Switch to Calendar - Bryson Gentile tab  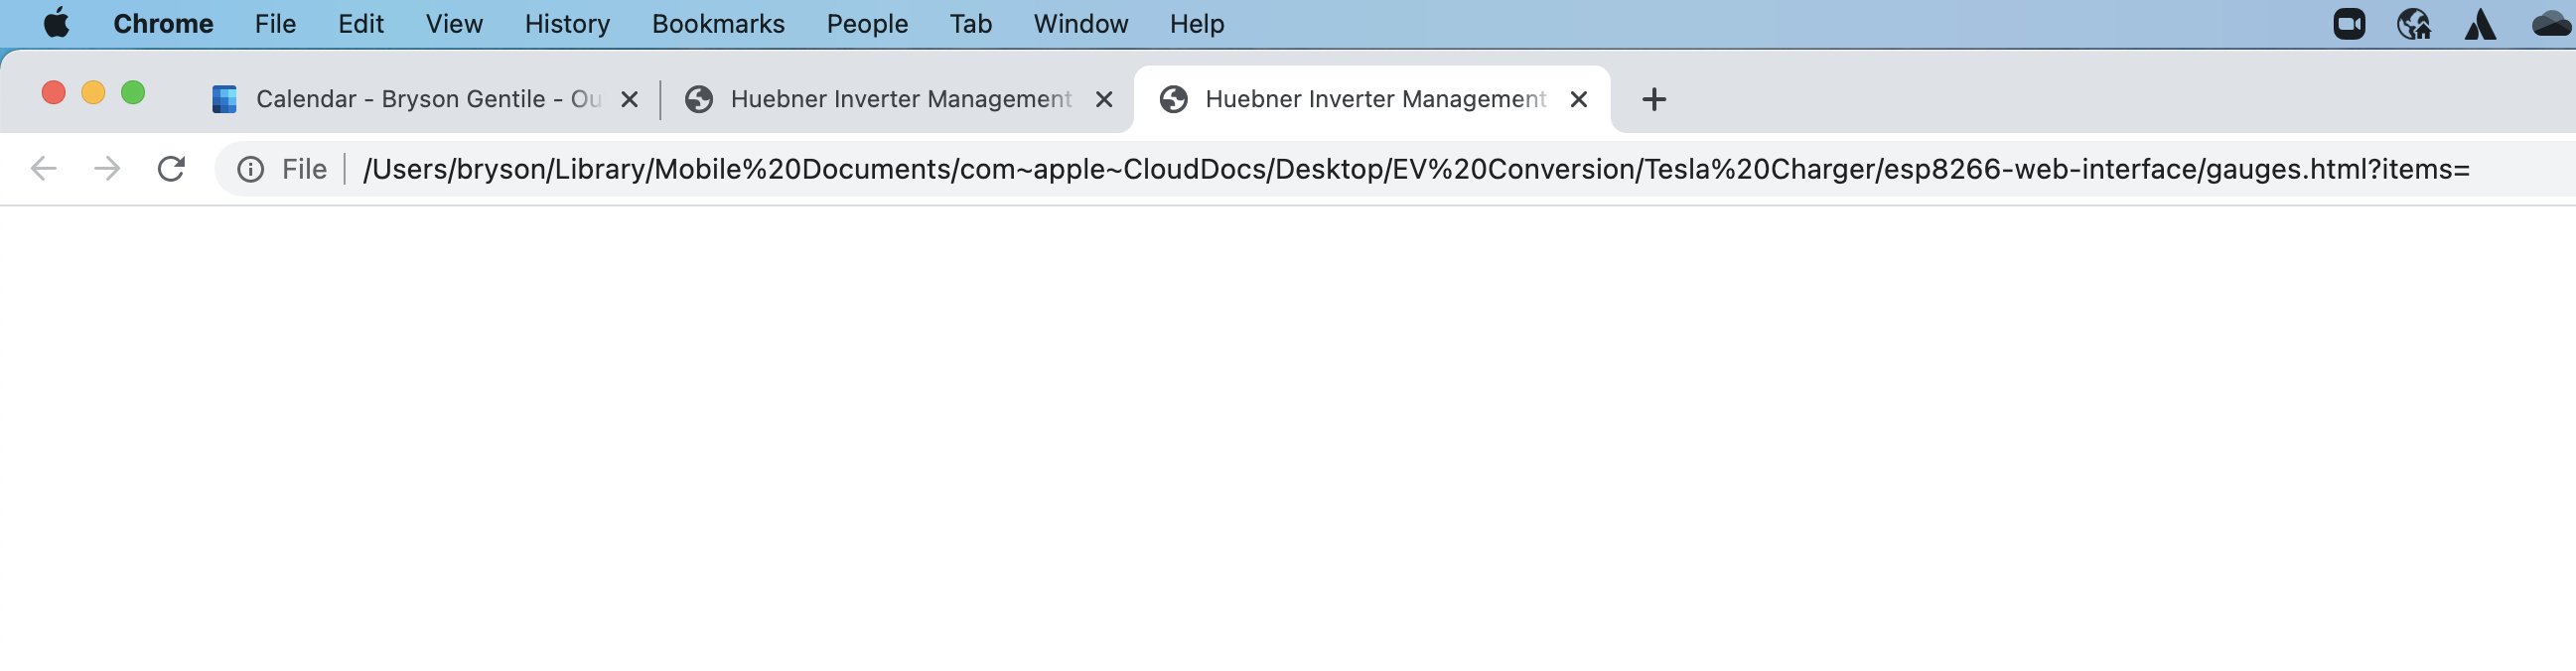420,99
